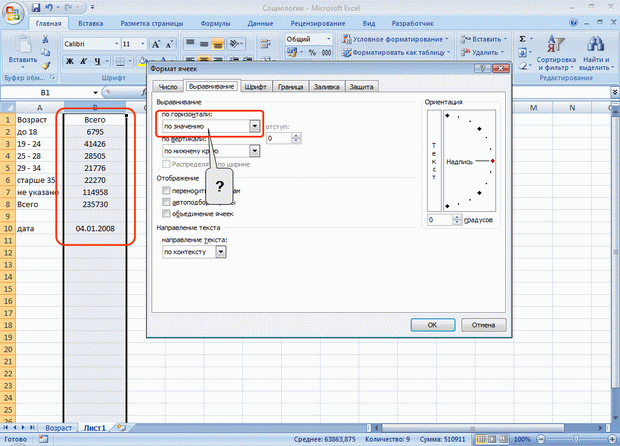Viewport: 620px width, 446px height.
Task: Click Надпись orientation dial
Action: pyautogui.click(x=470, y=161)
